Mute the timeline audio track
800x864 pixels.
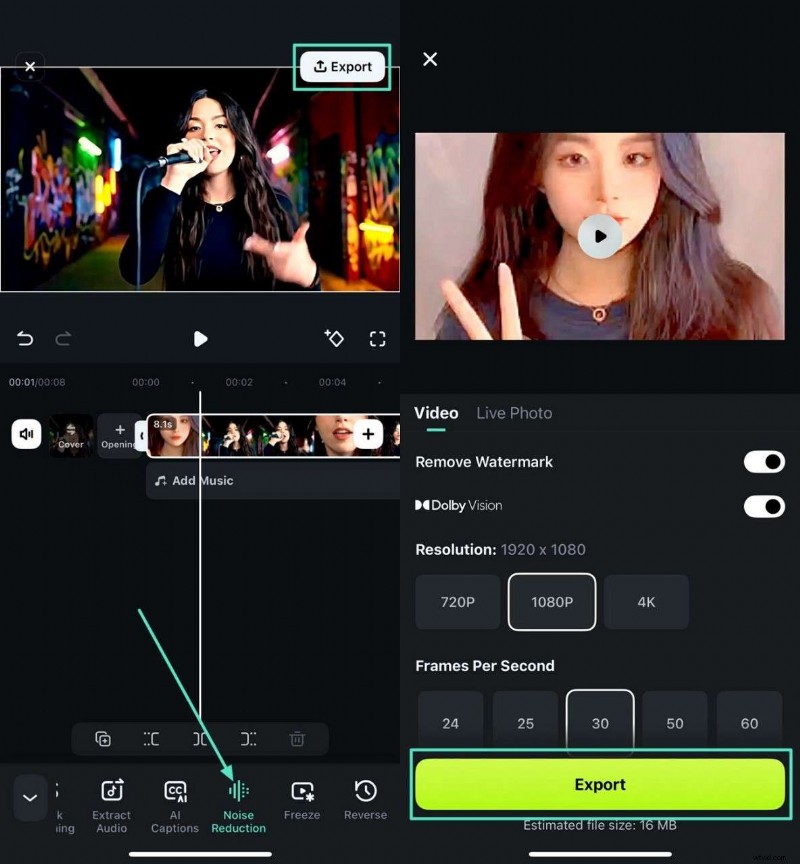(x=25, y=434)
